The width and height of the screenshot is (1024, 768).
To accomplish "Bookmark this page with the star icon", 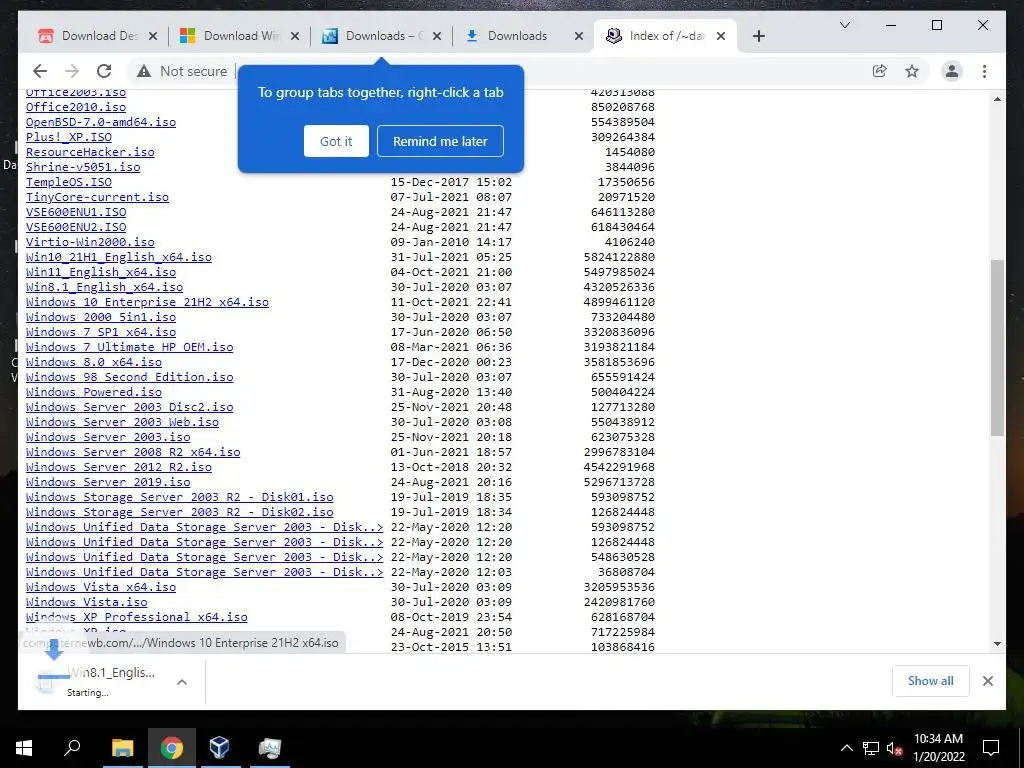I will click(x=912, y=71).
